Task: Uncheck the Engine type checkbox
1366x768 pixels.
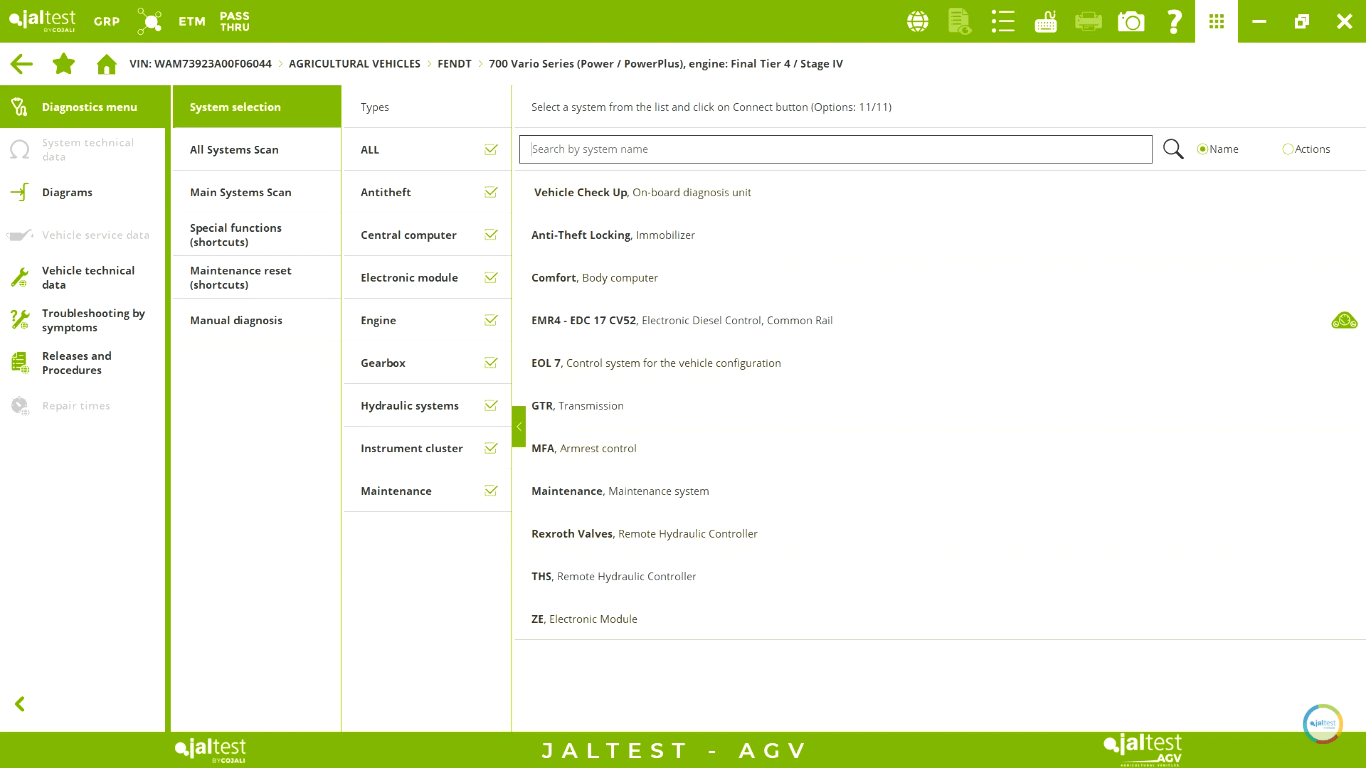Action: point(490,320)
